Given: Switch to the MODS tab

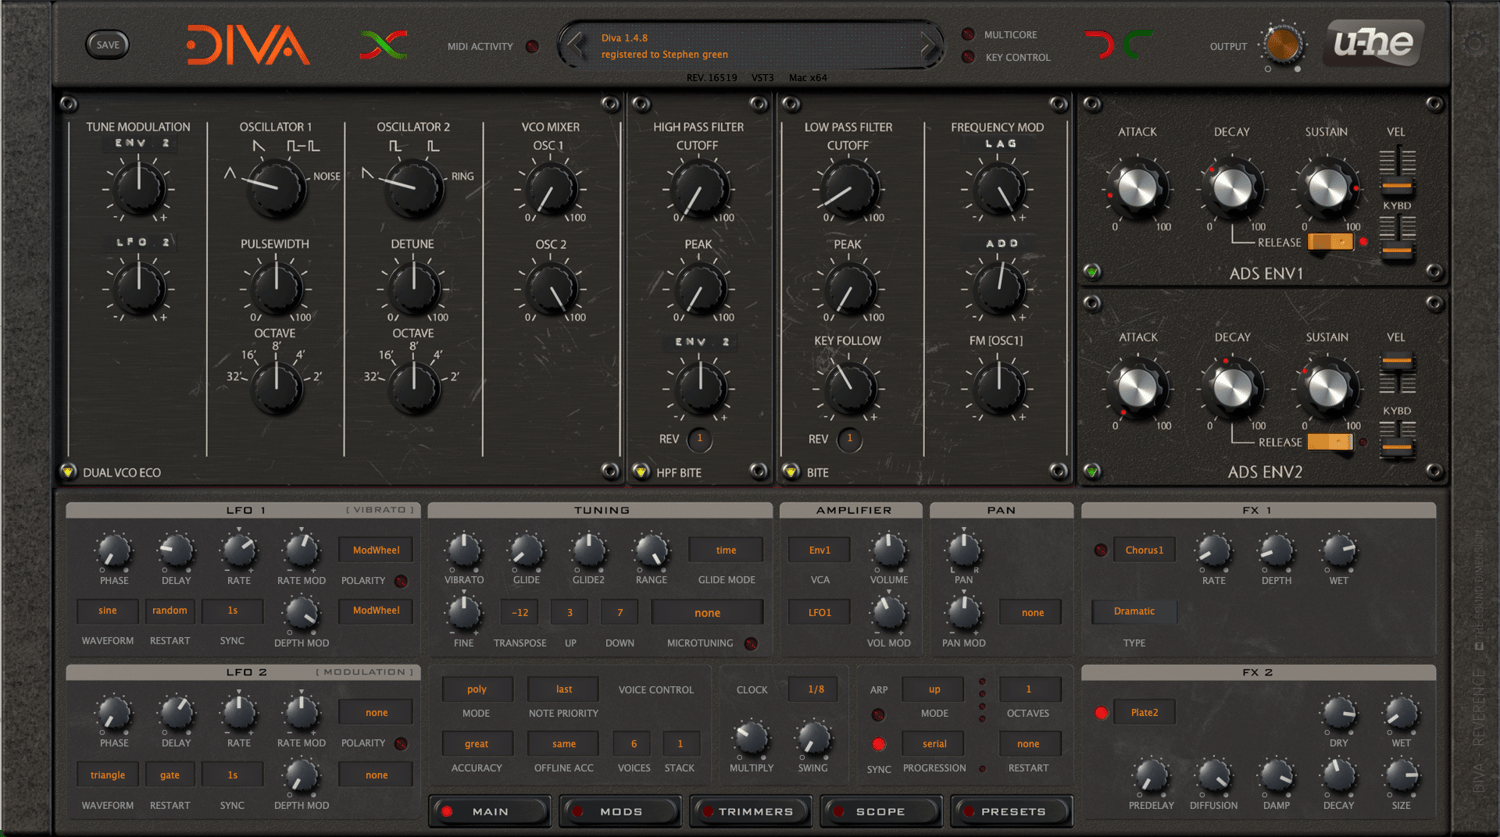Looking at the screenshot, I should point(620,811).
